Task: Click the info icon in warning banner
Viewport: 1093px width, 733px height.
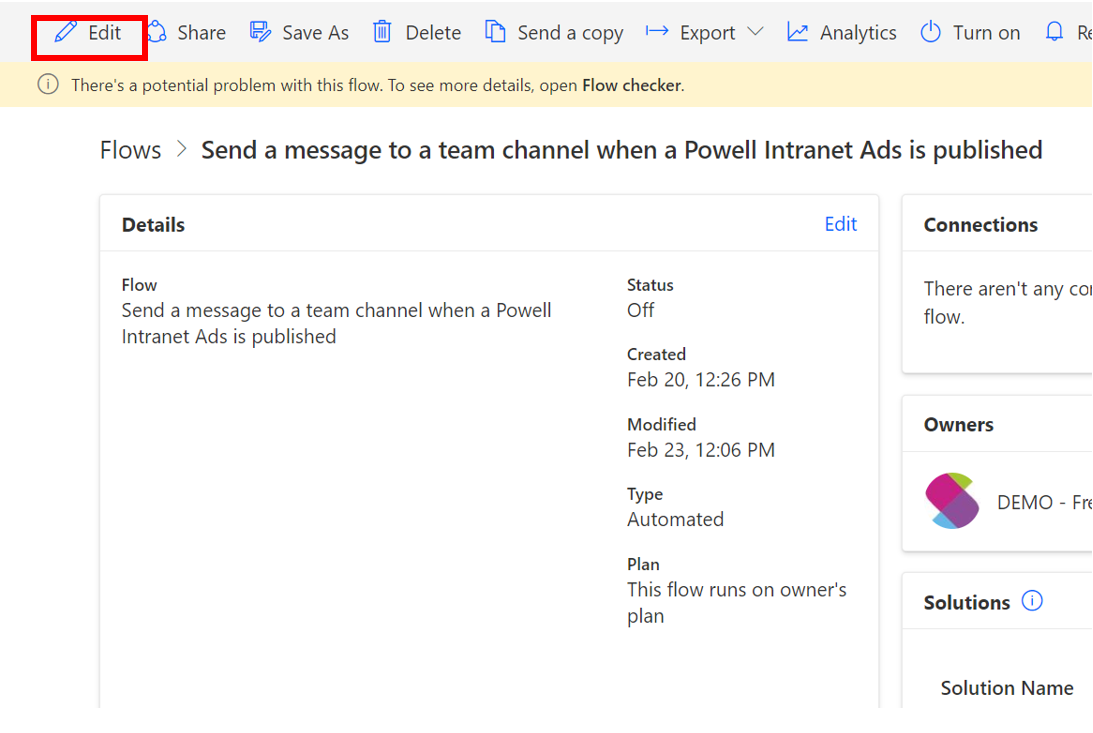Action: click(48, 85)
